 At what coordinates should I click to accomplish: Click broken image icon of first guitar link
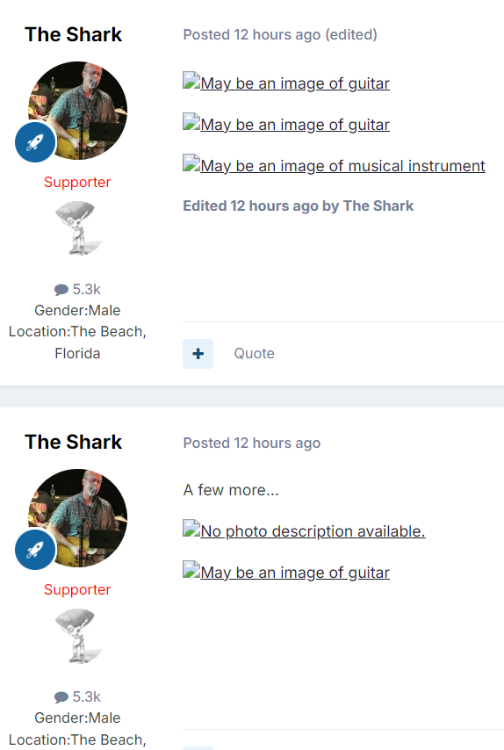pyautogui.click(x=191, y=81)
